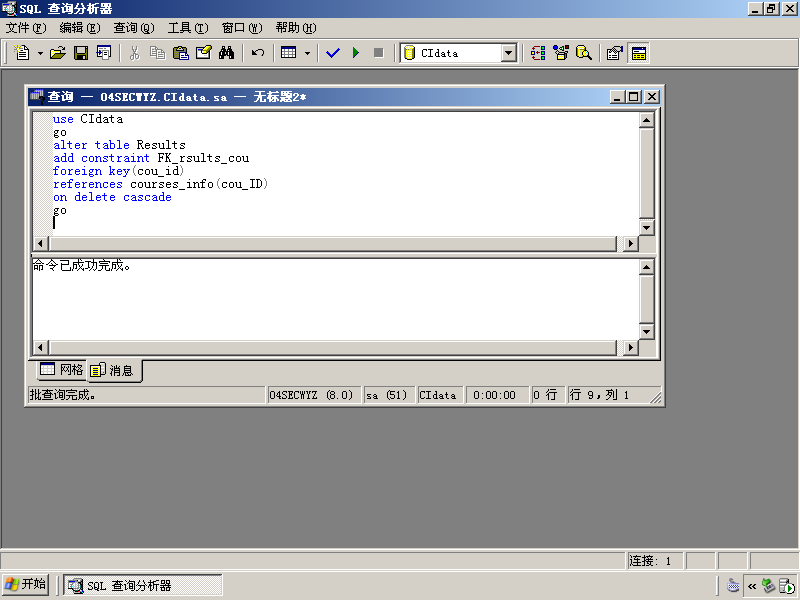Open the New Query dropdown arrow
The width and height of the screenshot is (800, 600).
pos(40,53)
